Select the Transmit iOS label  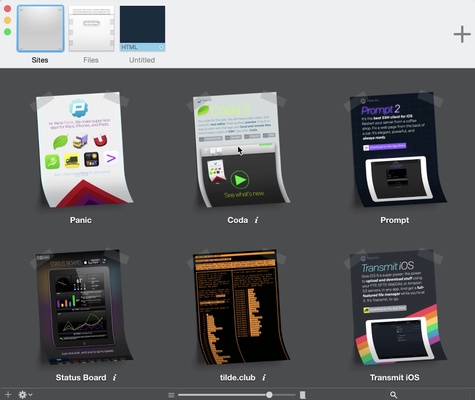tap(395, 377)
